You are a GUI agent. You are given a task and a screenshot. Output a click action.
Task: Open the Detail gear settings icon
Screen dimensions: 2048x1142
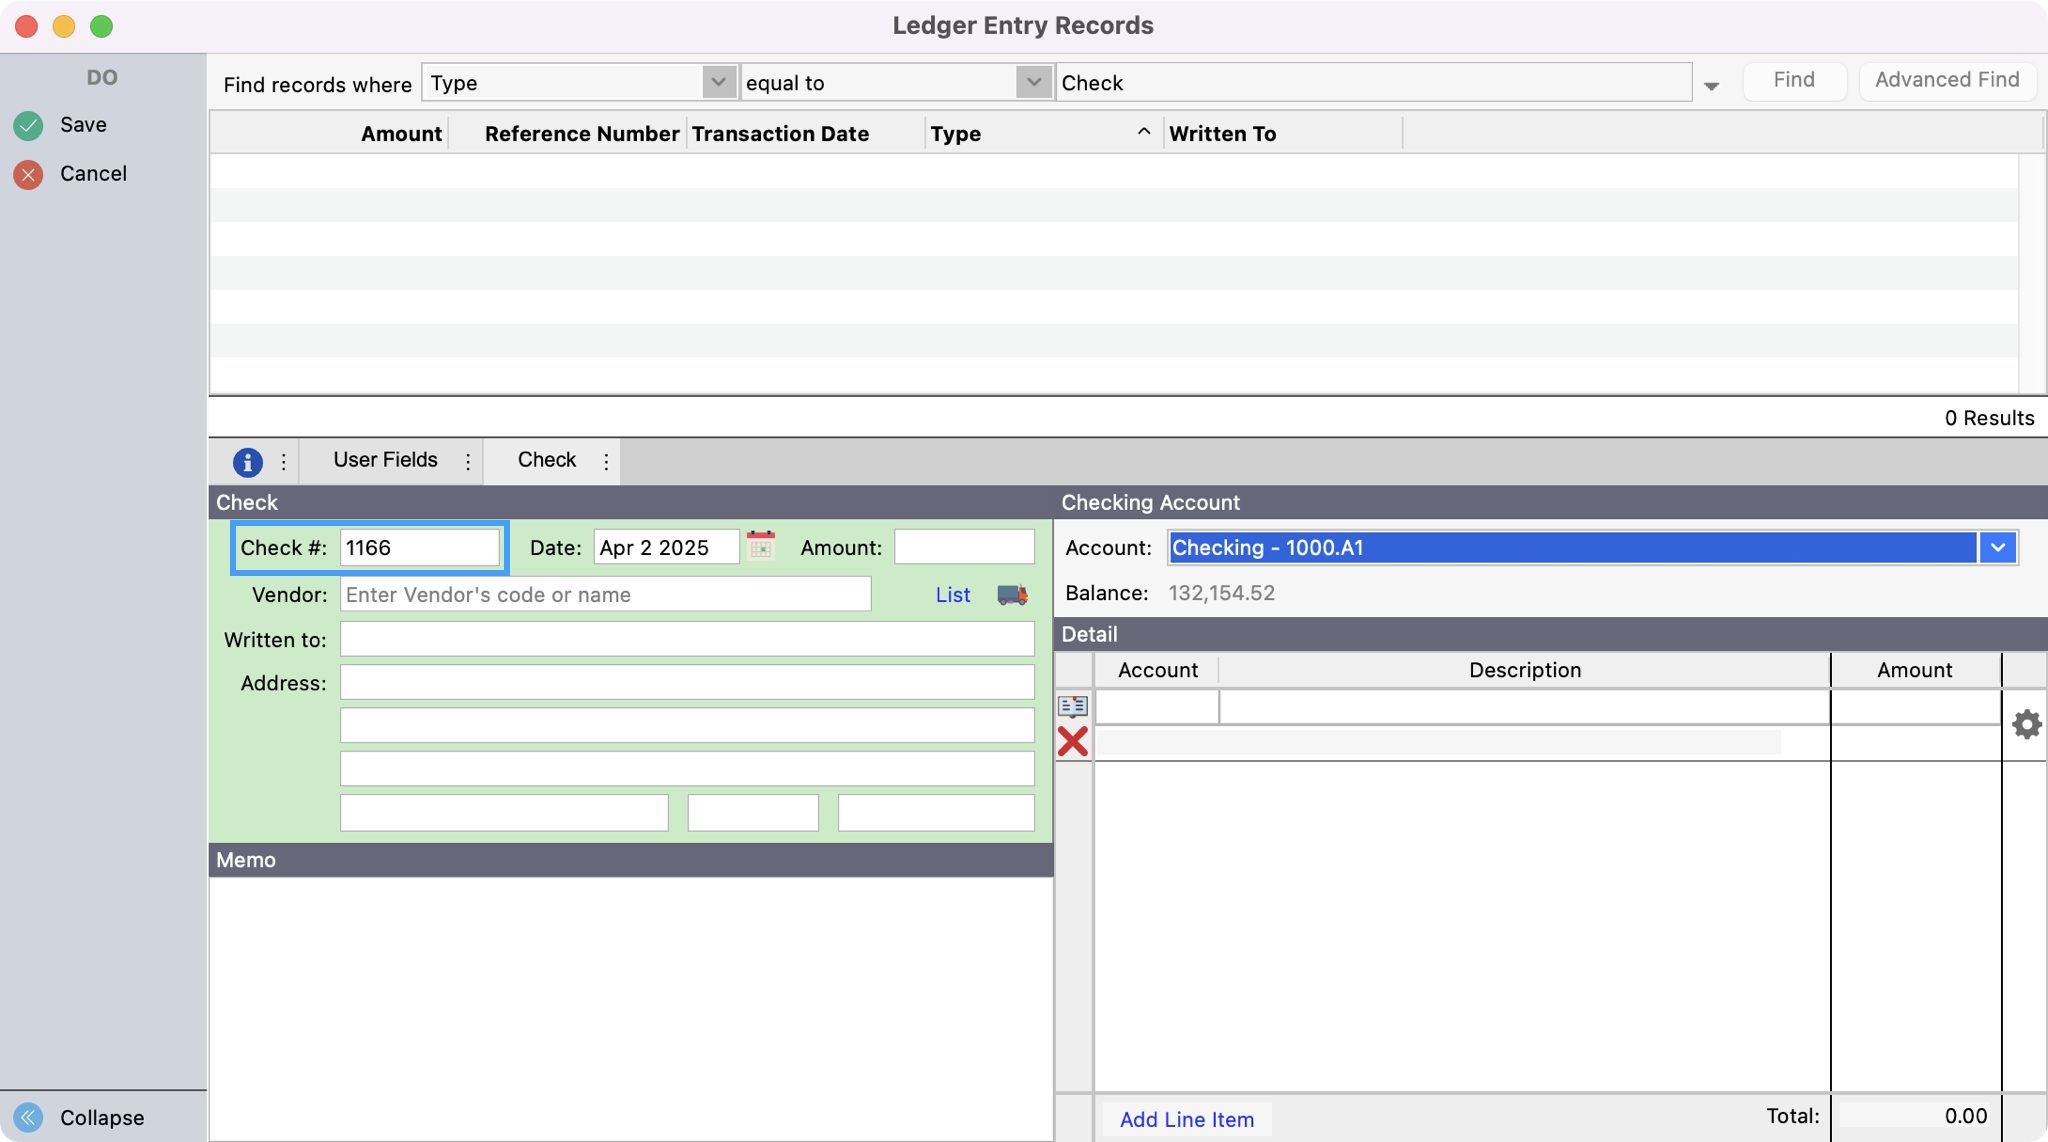coord(2026,724)
